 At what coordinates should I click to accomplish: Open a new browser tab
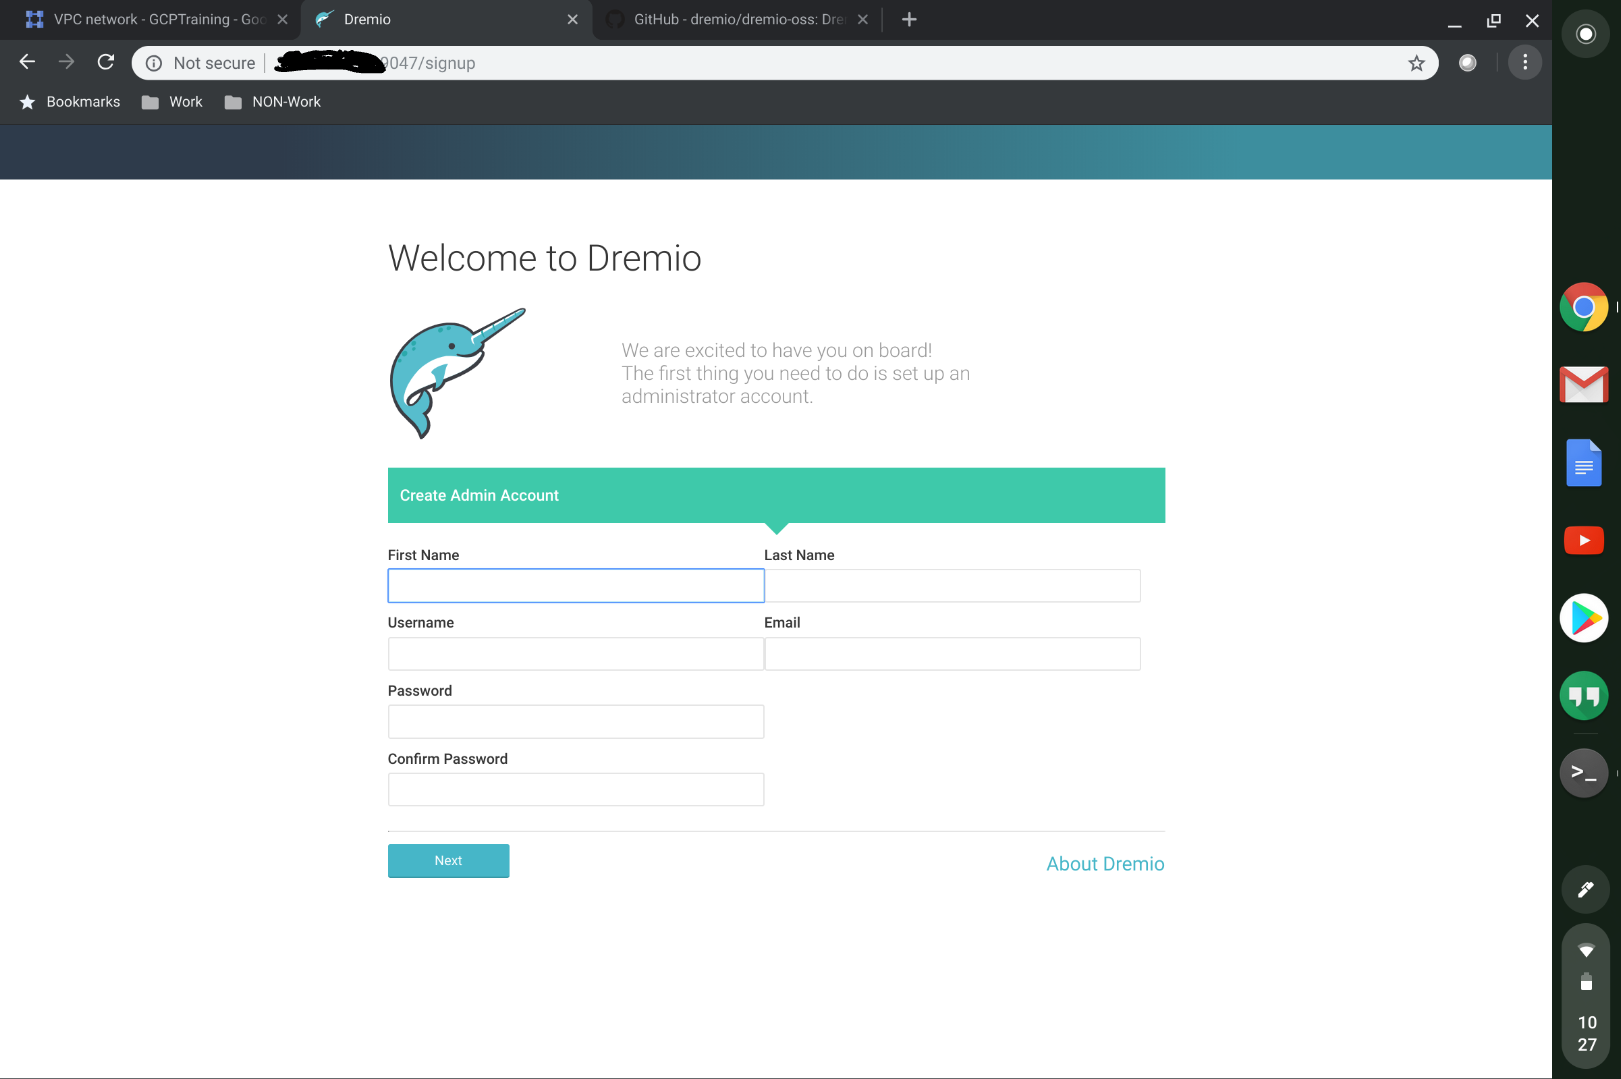[x=909, y=19]
